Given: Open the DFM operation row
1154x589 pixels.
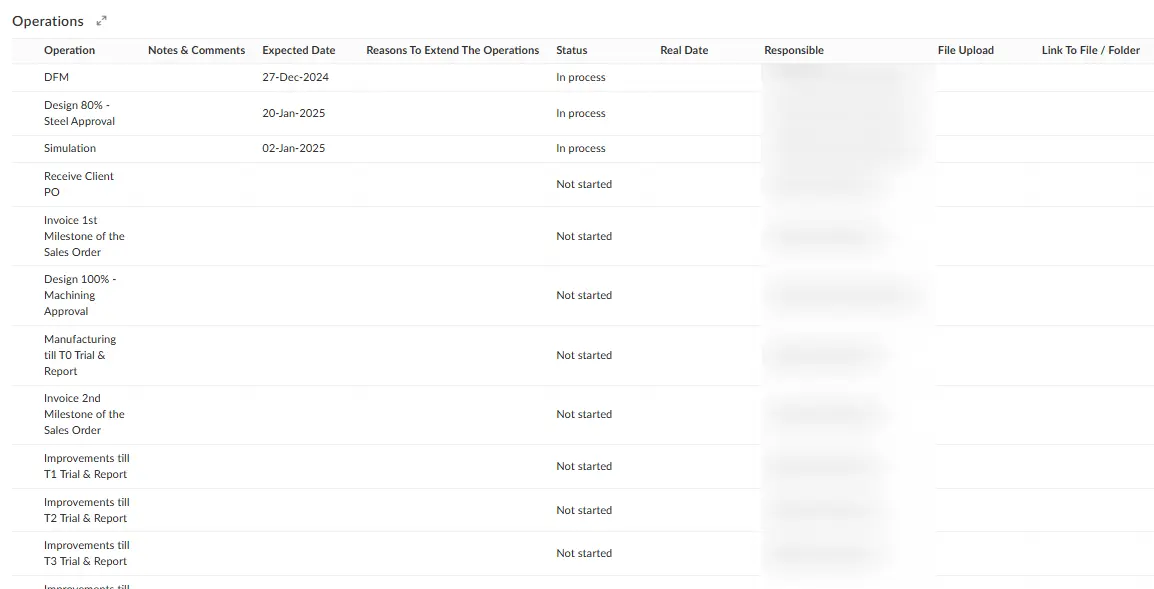Looking at the screenshot, I should (x=56, y=77).
